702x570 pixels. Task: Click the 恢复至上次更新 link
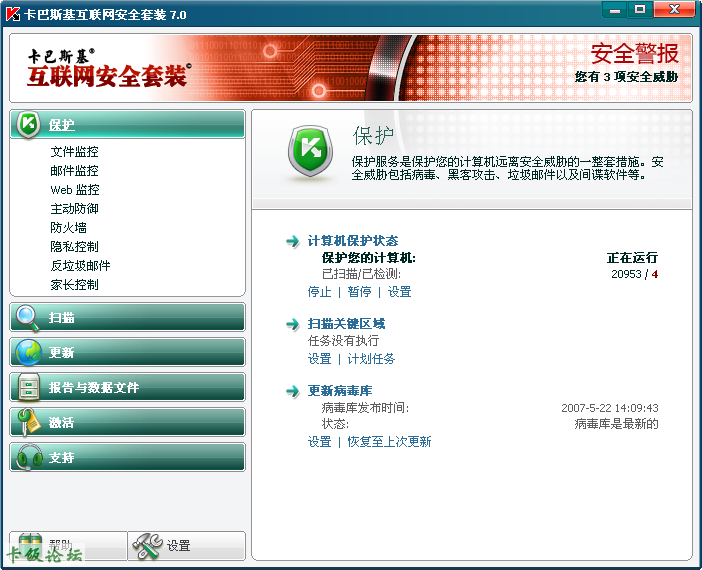[389, 442]
